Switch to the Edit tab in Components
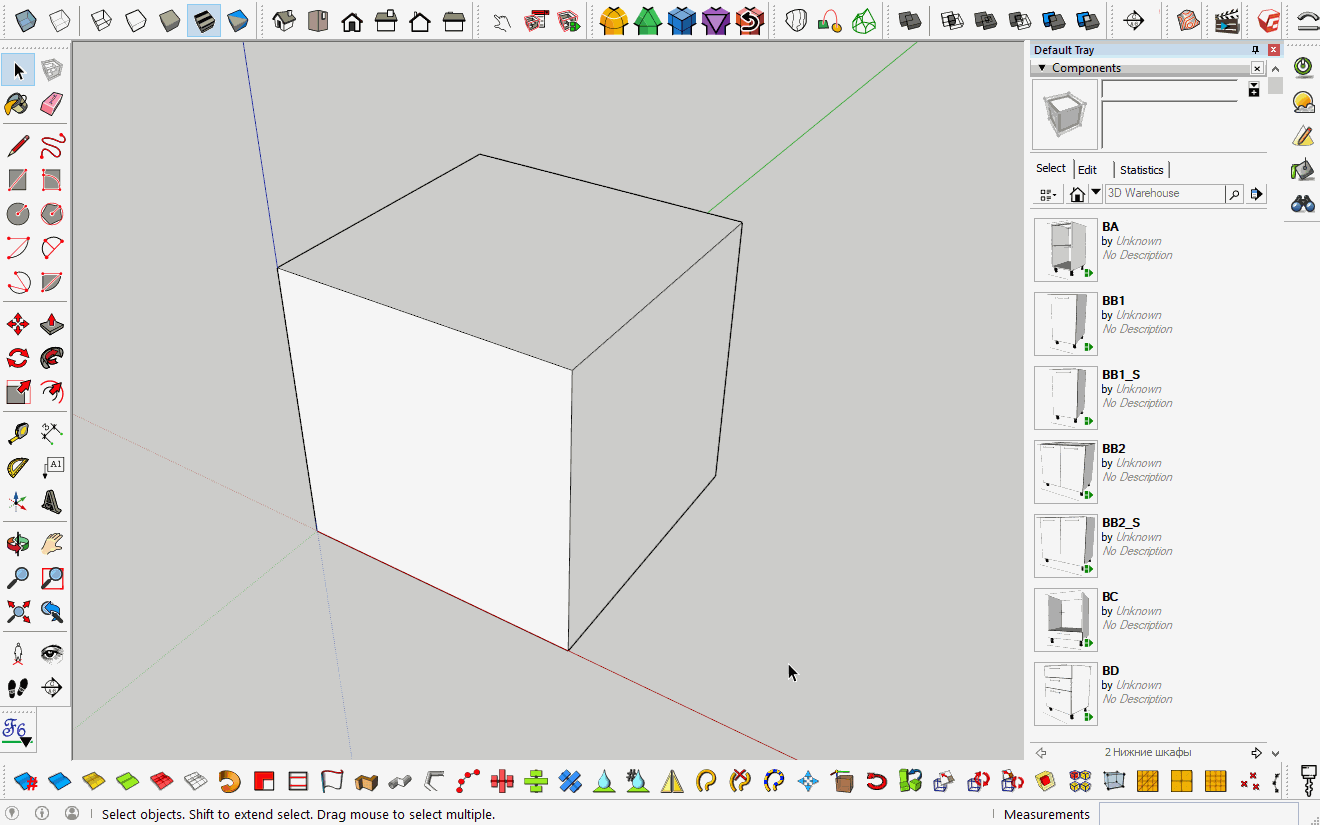The width and height of the screenshot is (1320, 825). pyautogui.click(x=1087, y=169)
